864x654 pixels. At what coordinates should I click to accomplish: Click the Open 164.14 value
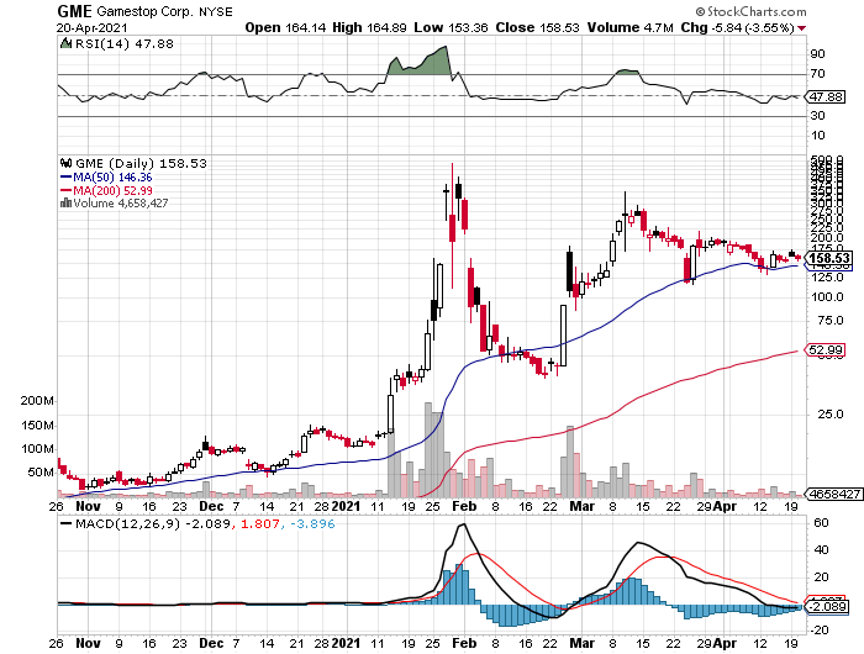point(285,28)
